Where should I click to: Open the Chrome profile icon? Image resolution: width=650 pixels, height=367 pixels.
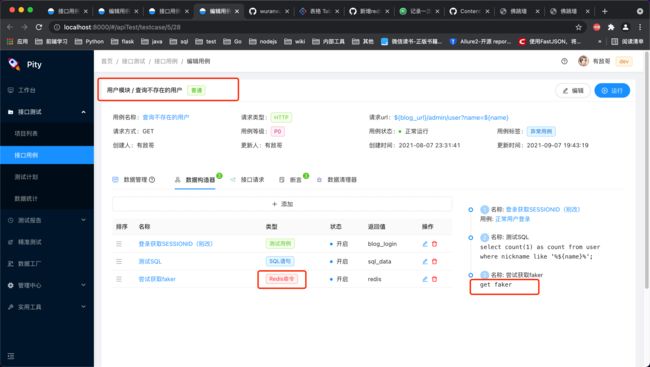(626, 27)
